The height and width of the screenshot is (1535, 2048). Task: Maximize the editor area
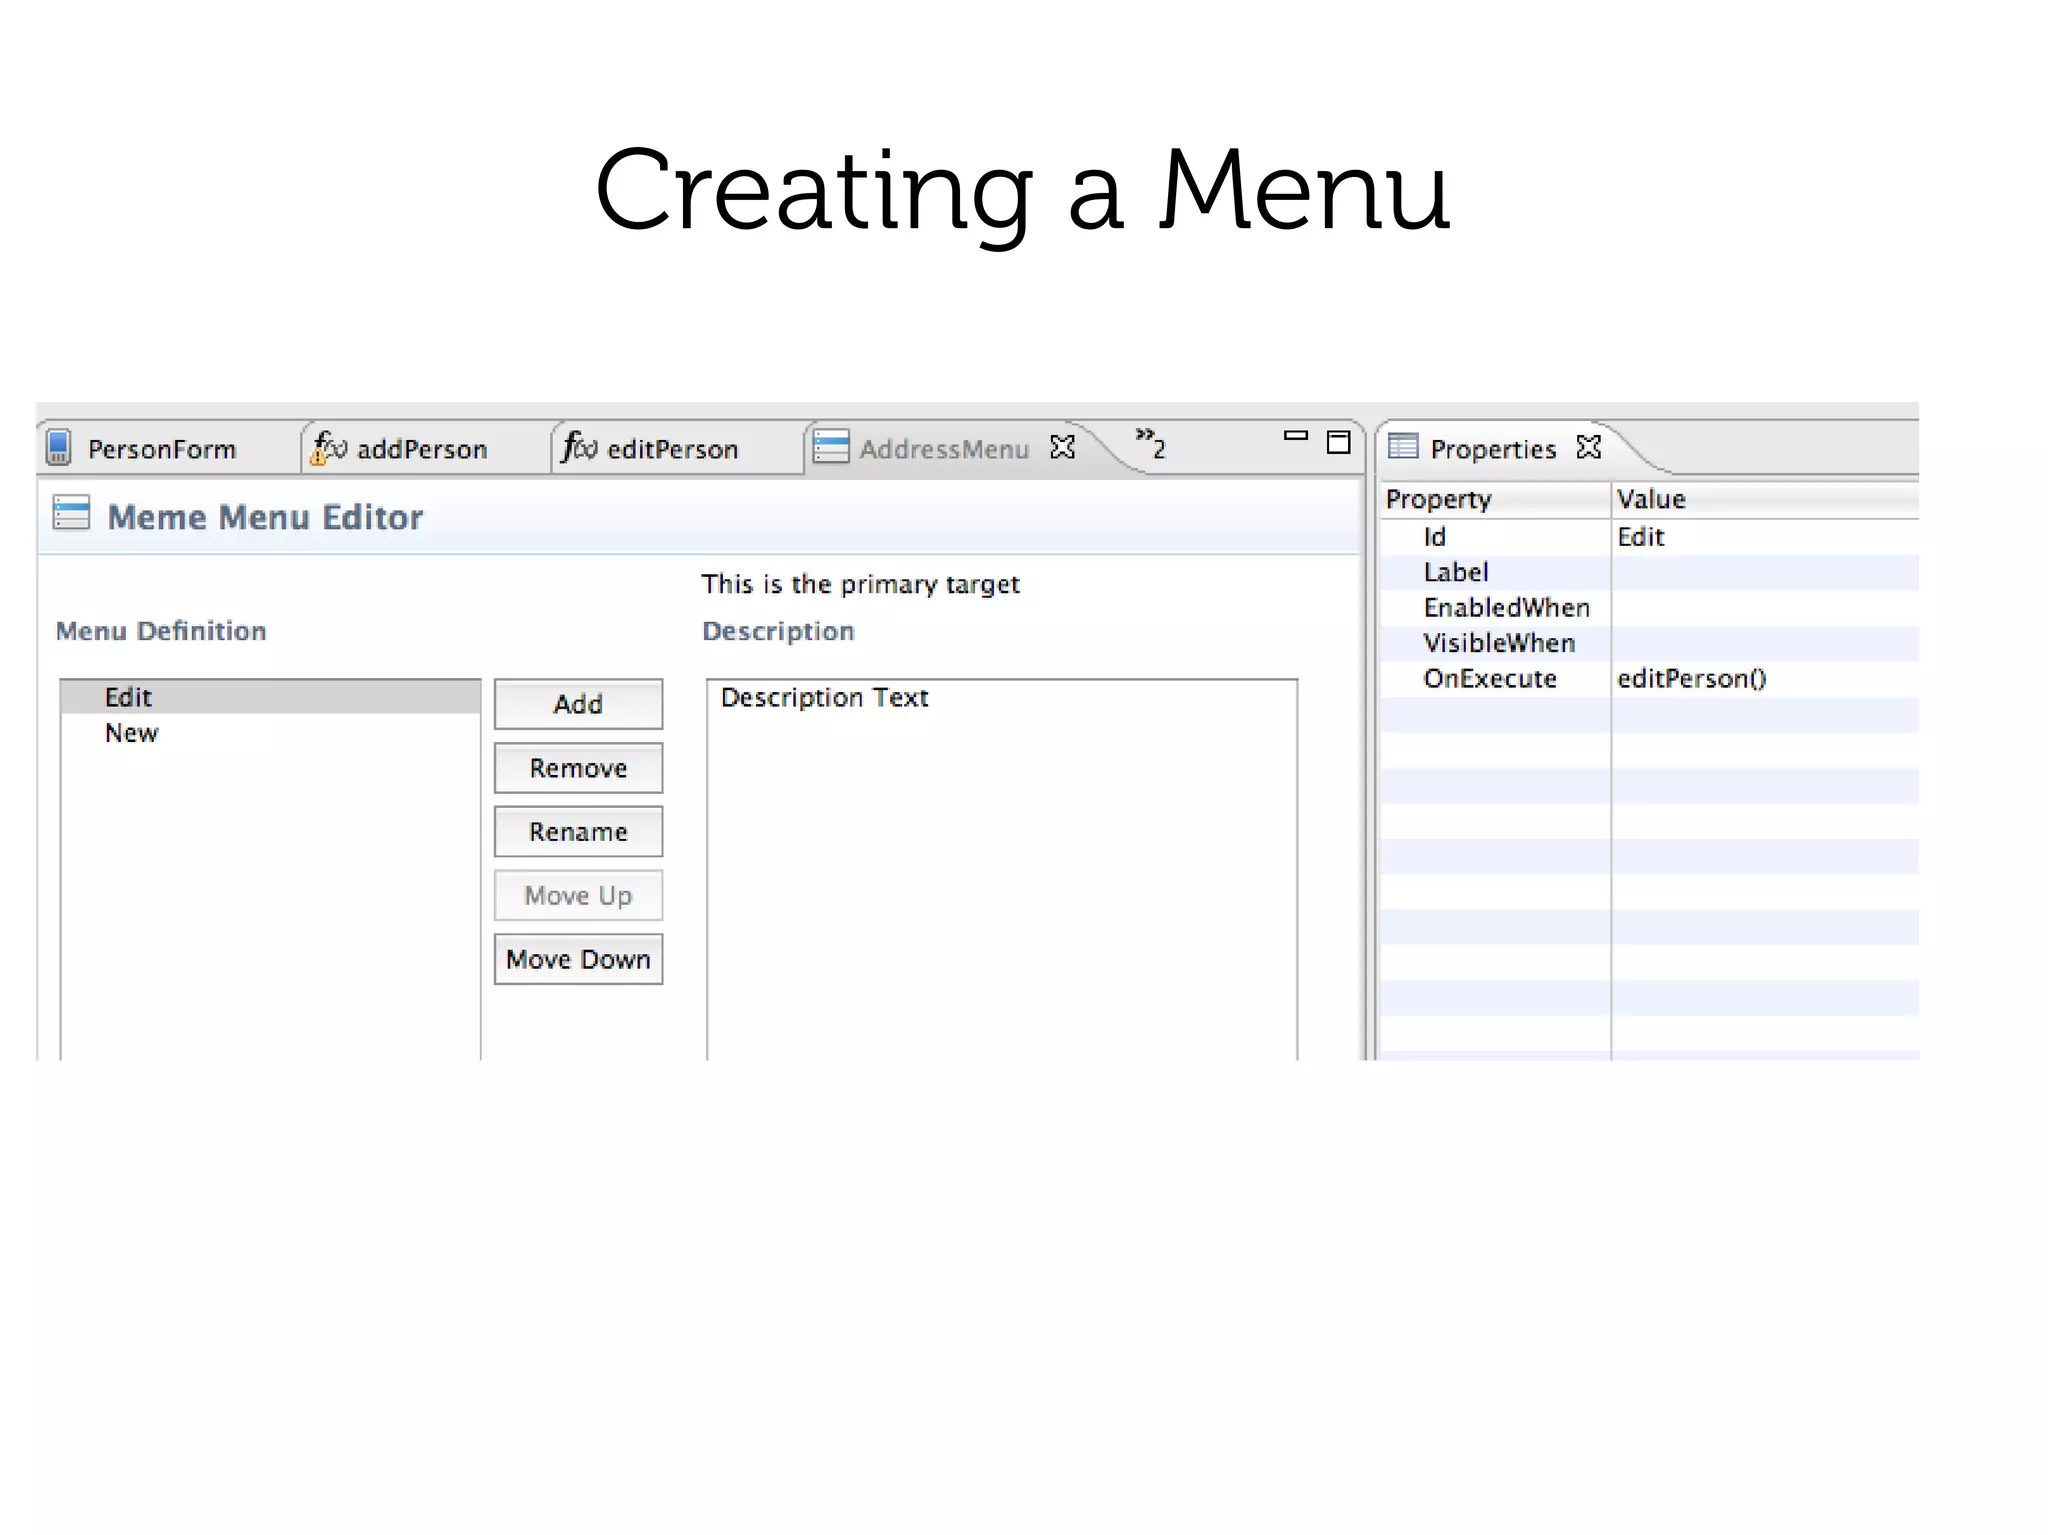coord(1338,442)
